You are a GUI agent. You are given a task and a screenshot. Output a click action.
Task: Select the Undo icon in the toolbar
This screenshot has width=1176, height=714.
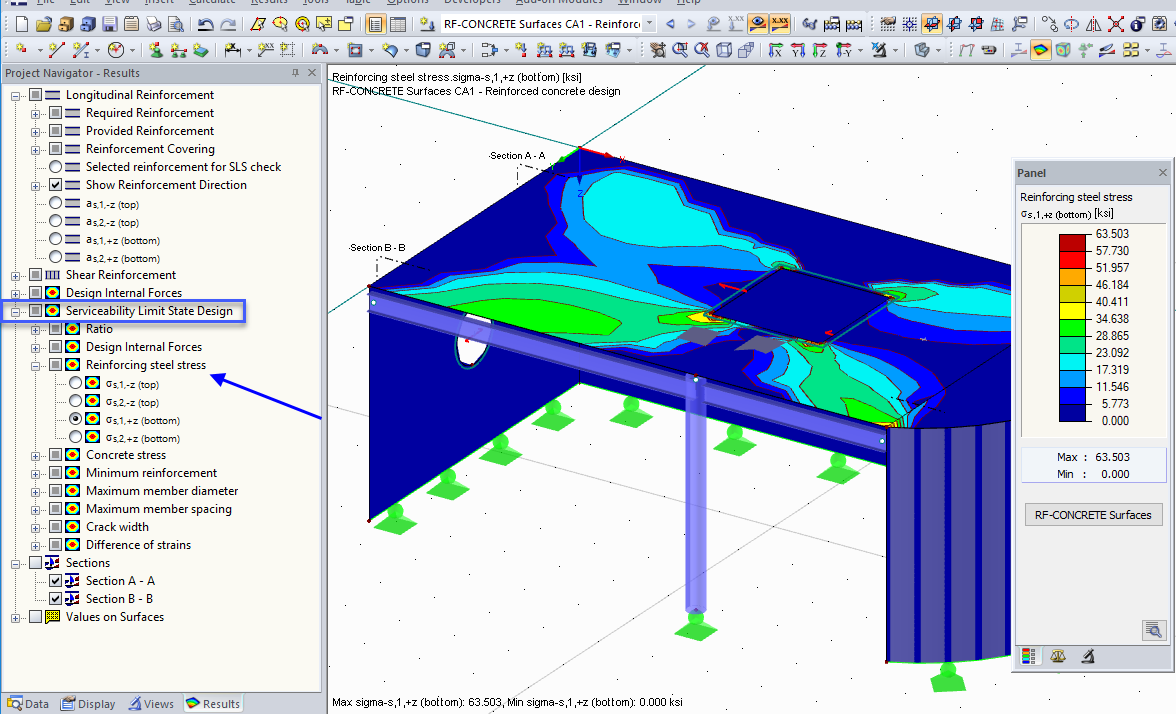(x=205, y=24)
